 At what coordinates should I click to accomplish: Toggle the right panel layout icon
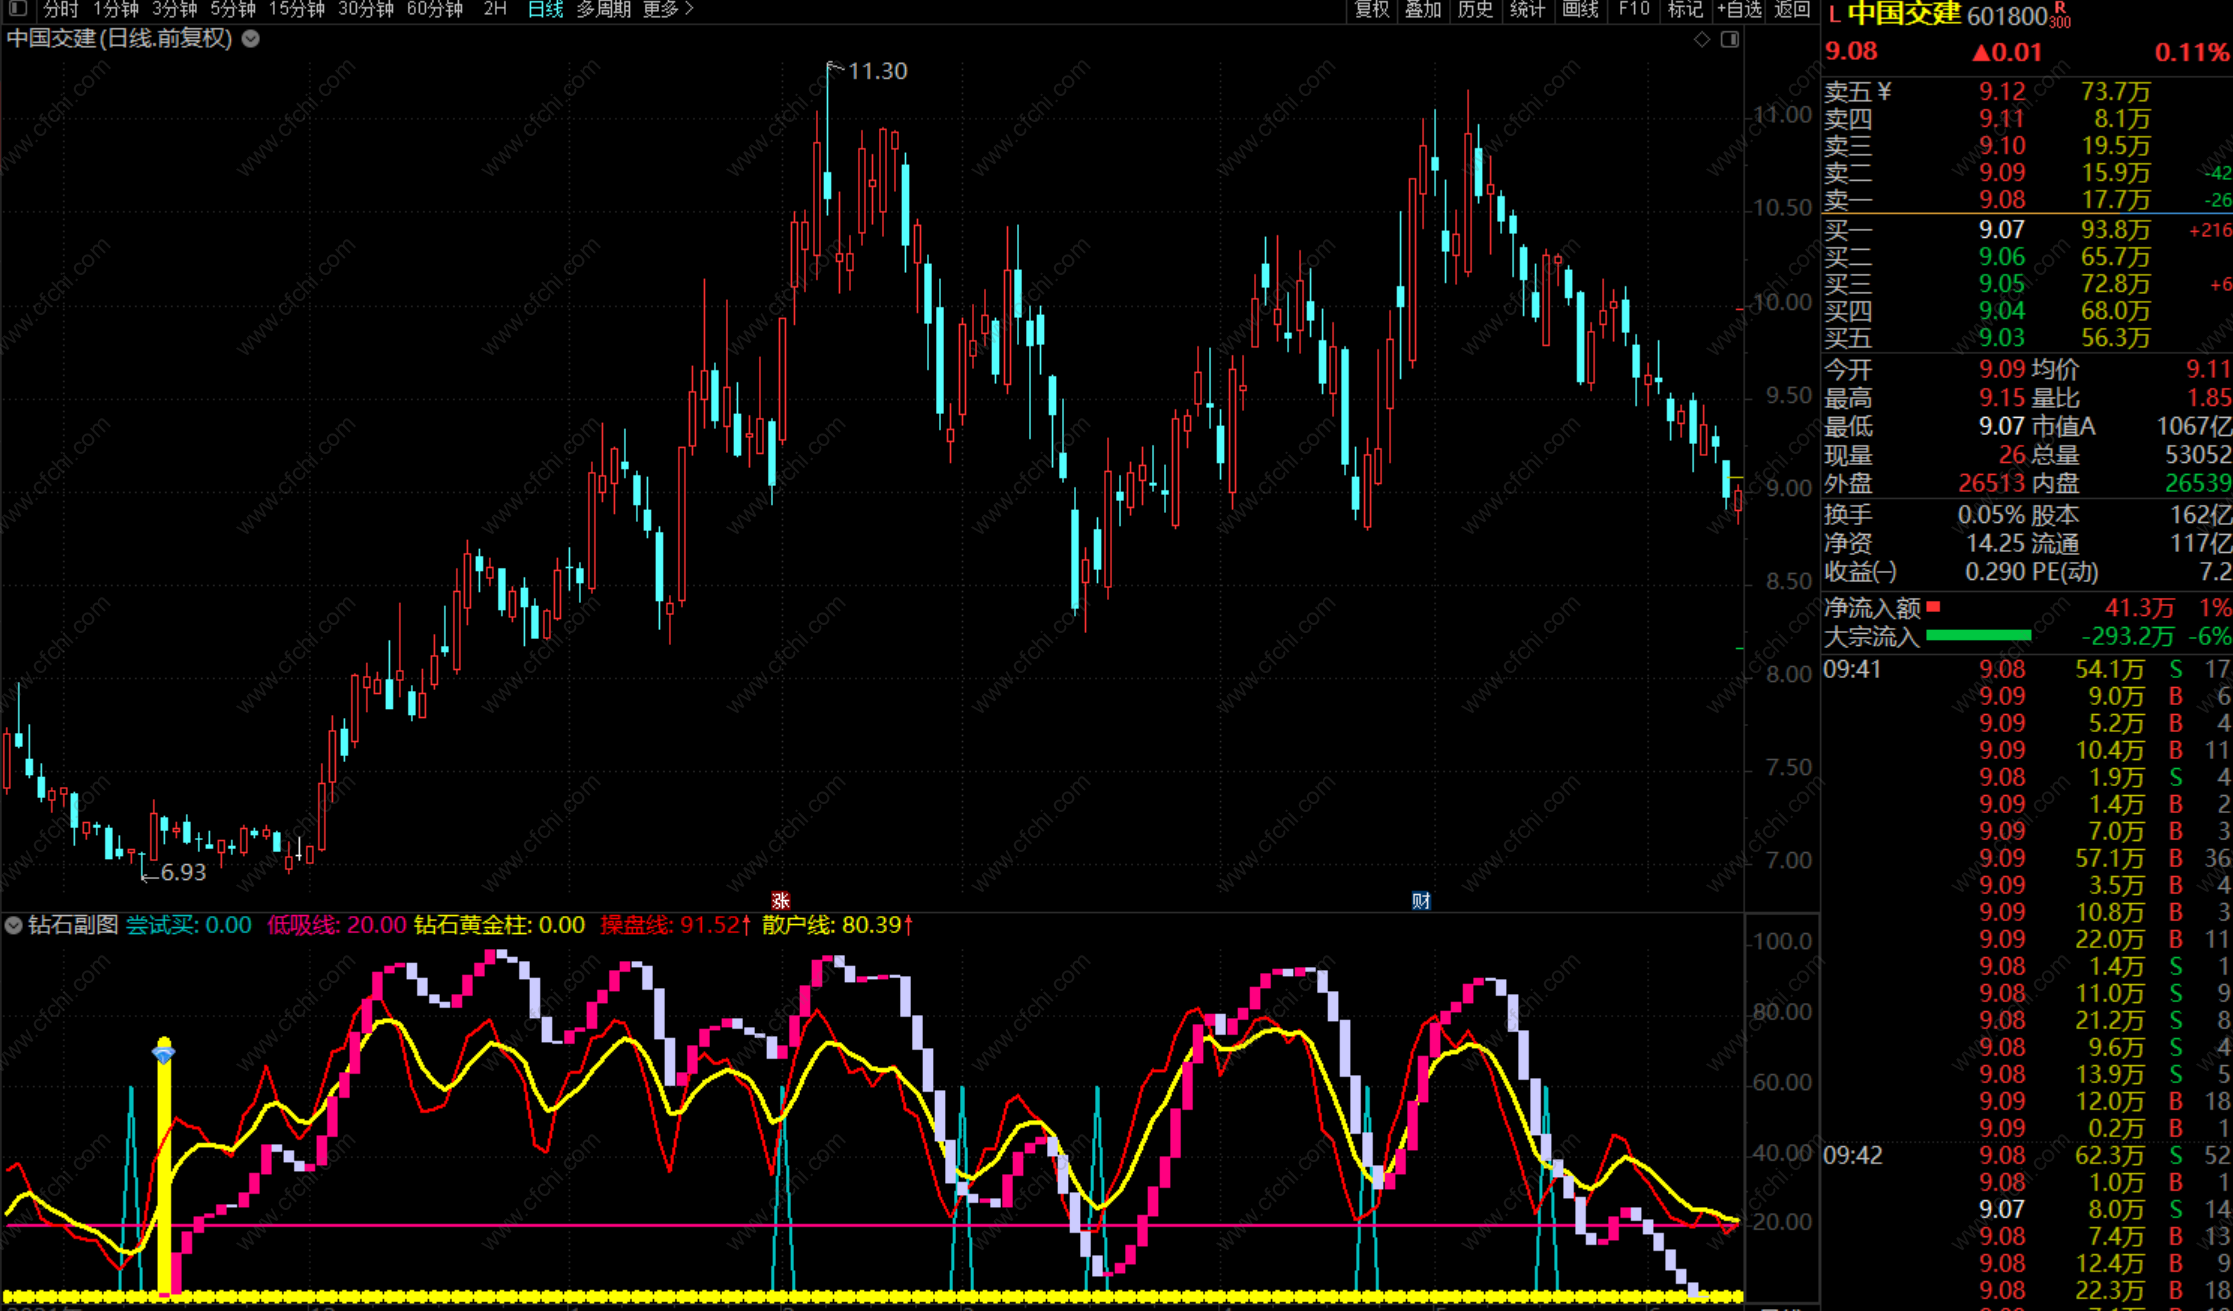pos(1729,40)
